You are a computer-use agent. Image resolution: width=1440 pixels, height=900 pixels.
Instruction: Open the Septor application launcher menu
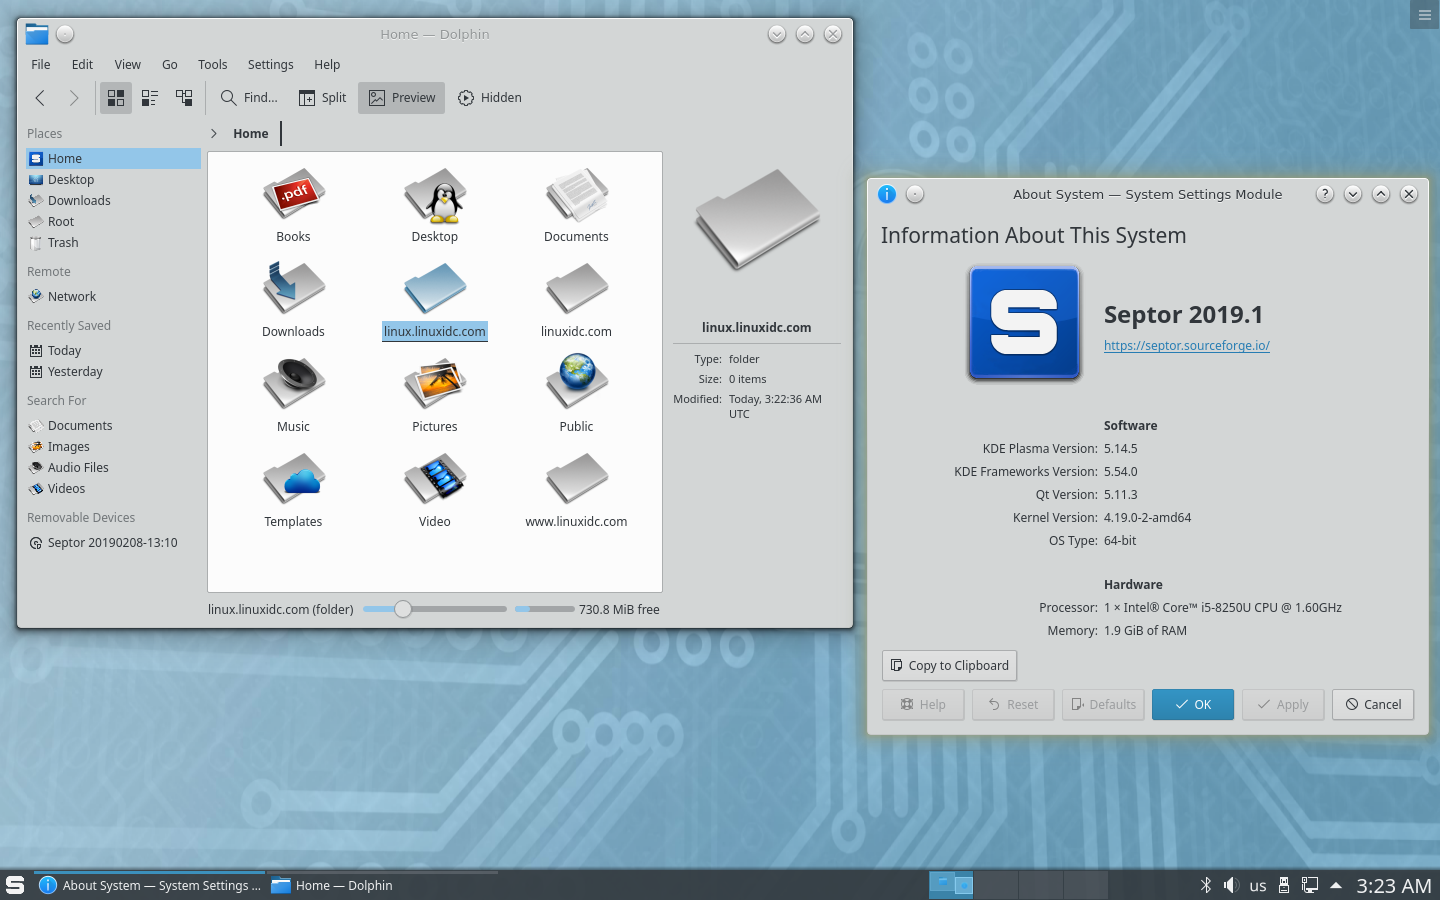click(15, 885)
